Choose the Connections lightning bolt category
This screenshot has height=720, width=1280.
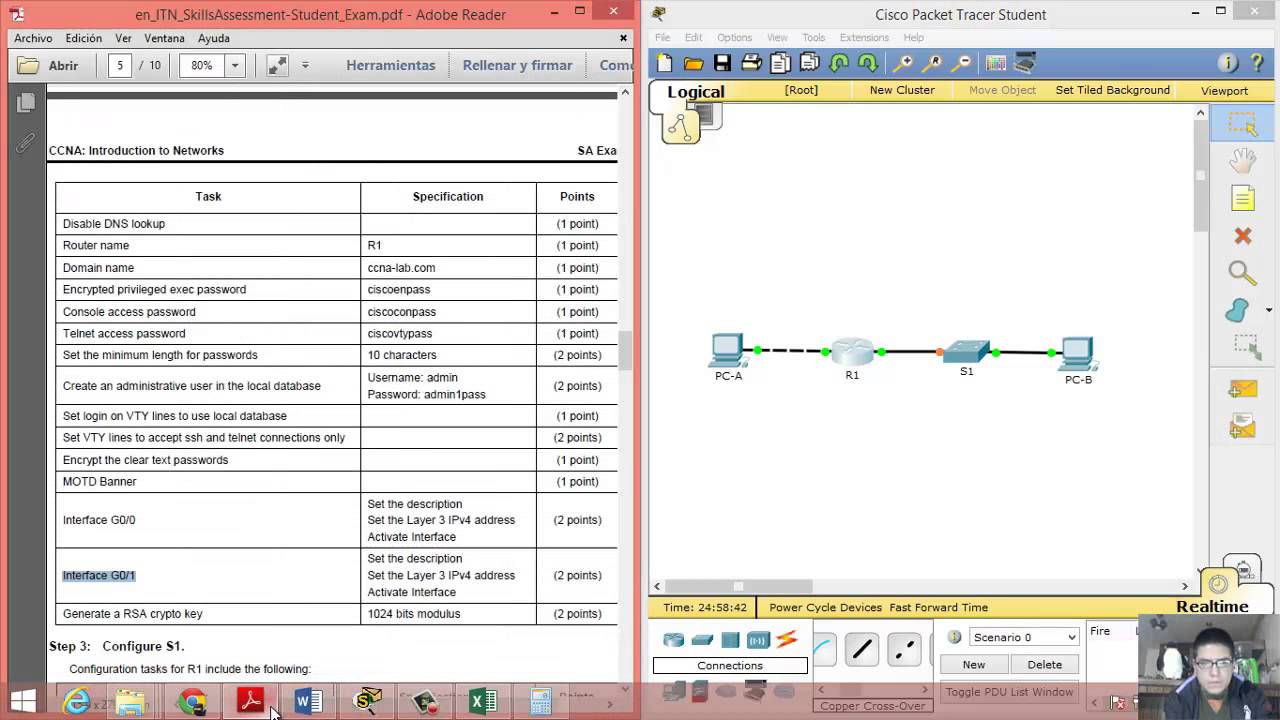(787, 639)
